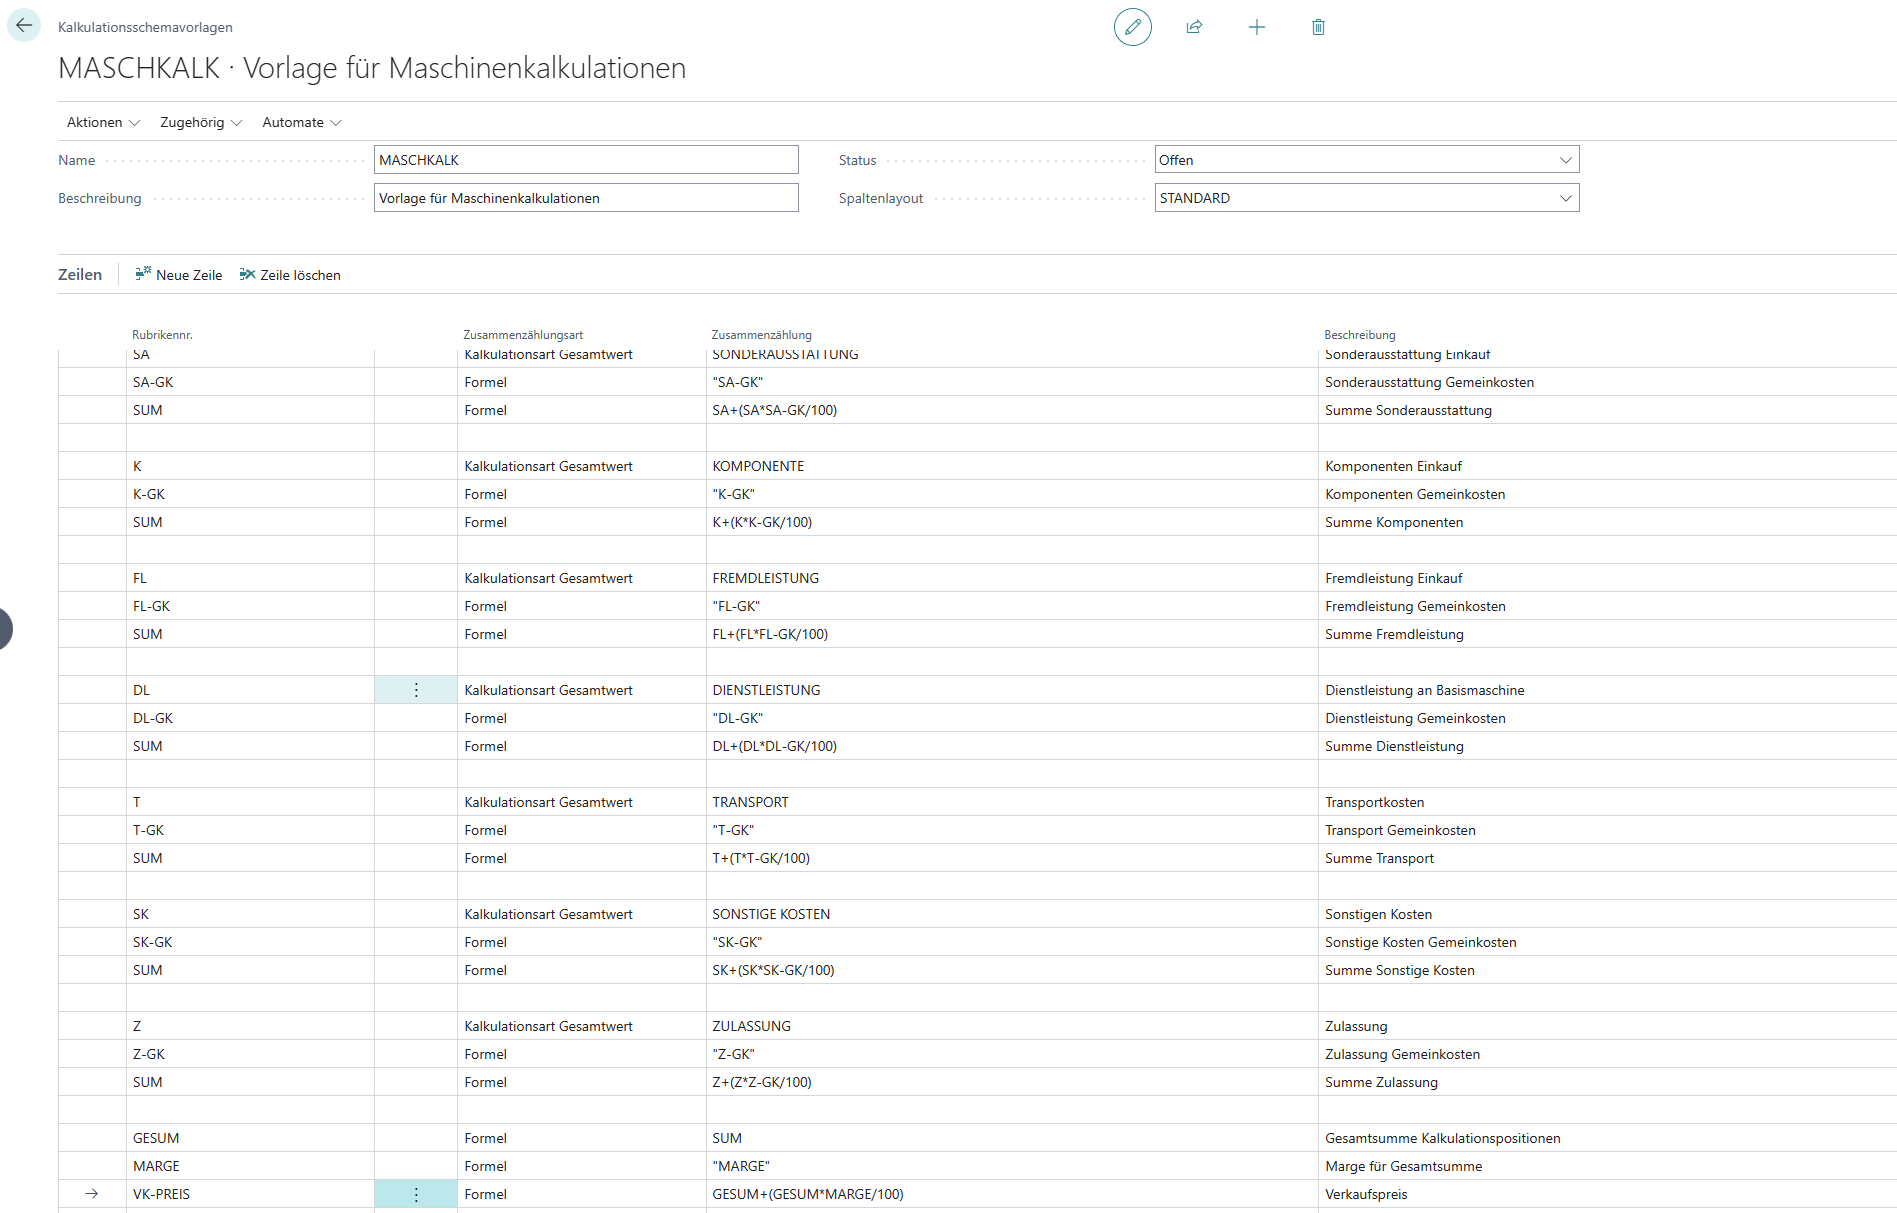Click the TRANSPORT cell
This screenshot has height=1213, width=1897.
click(1012, 802)
